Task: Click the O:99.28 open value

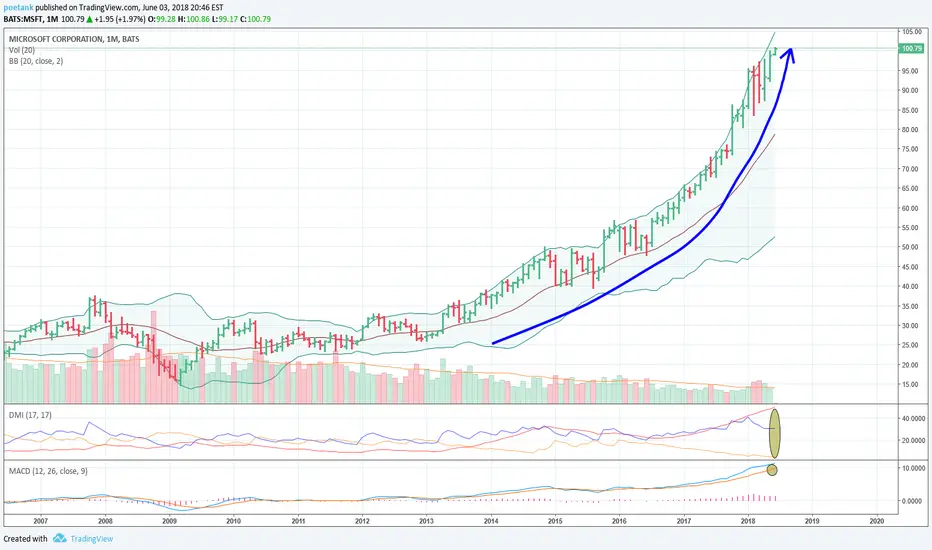Action: coord(162,19)
